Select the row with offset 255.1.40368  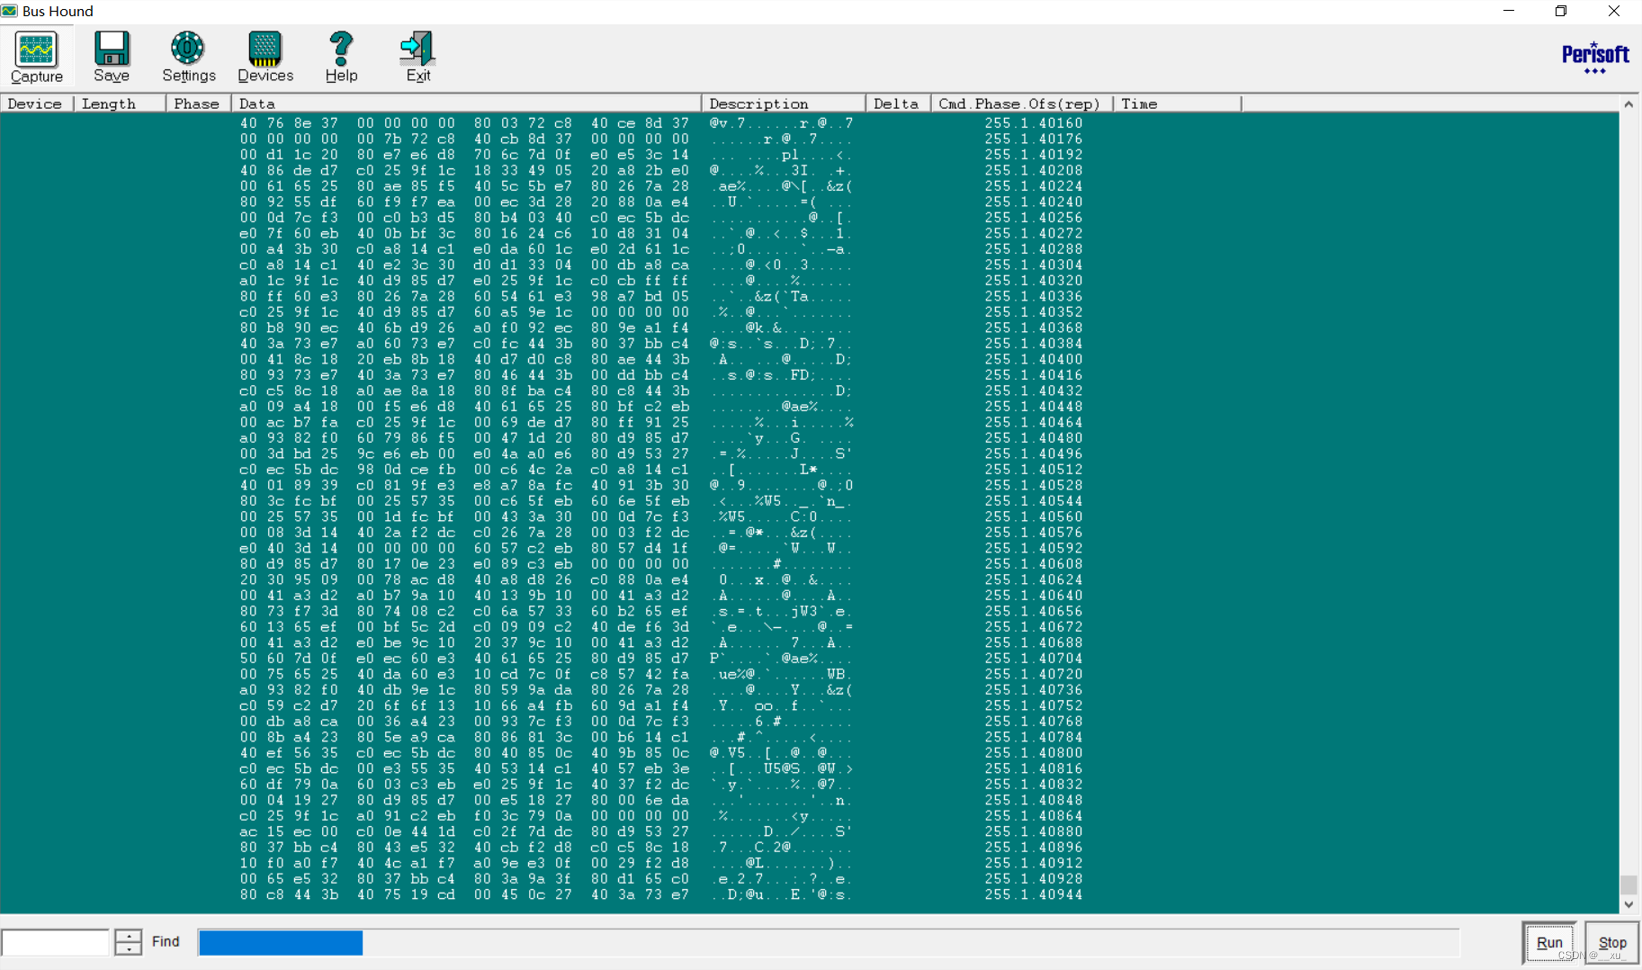coord(809,328)
